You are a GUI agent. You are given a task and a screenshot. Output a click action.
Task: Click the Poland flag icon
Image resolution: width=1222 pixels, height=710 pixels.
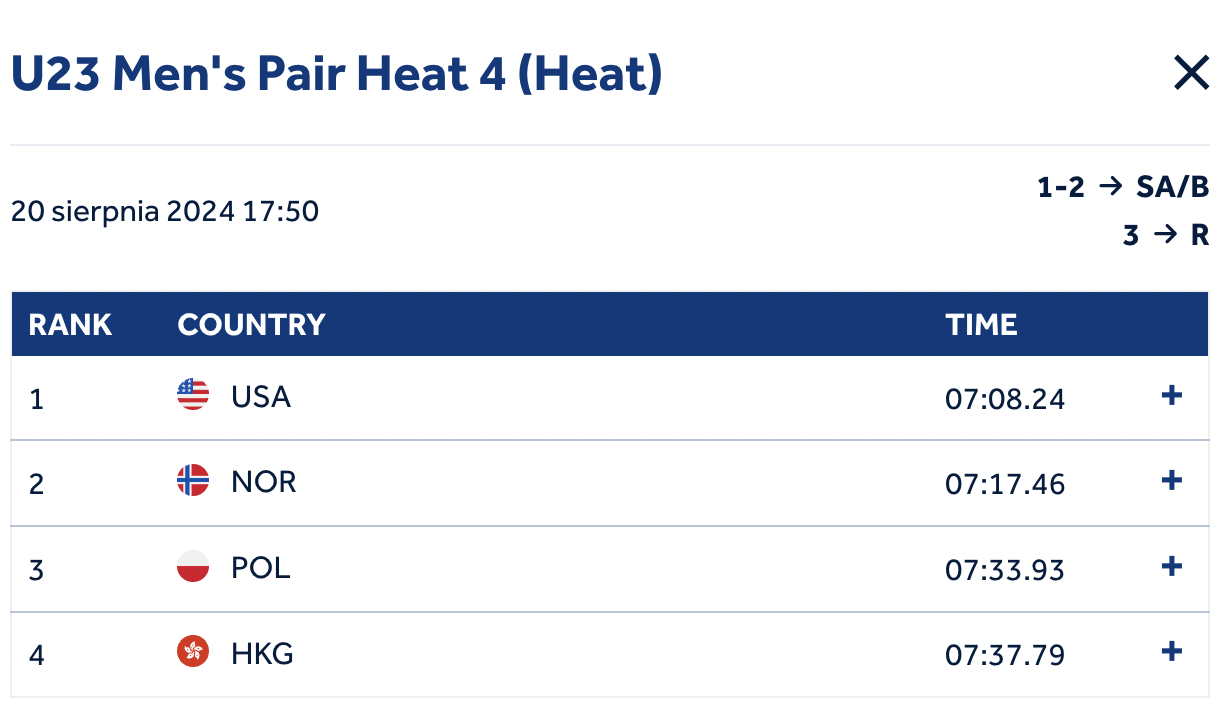point(193,567)
